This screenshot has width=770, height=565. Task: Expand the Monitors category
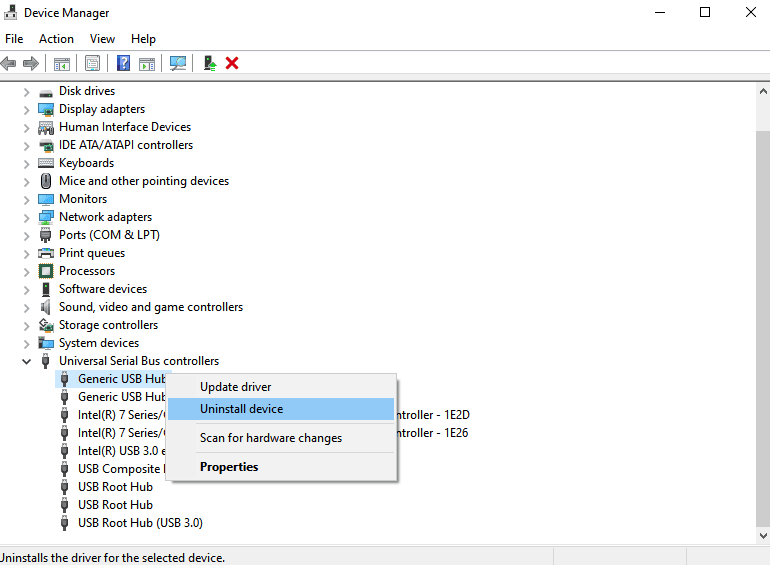[x=27, y=200]
